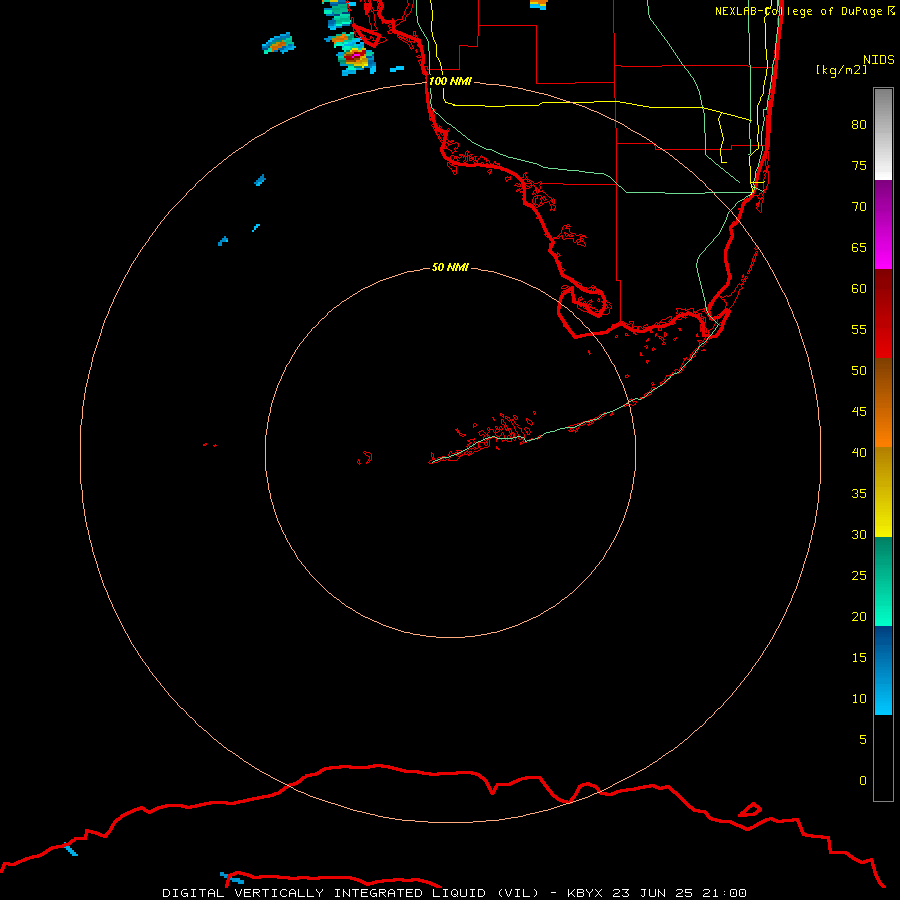Select the "NEXLAB-College of DuPage" credit text
Viewport: 900px width, 900px height.
[799, 11]
